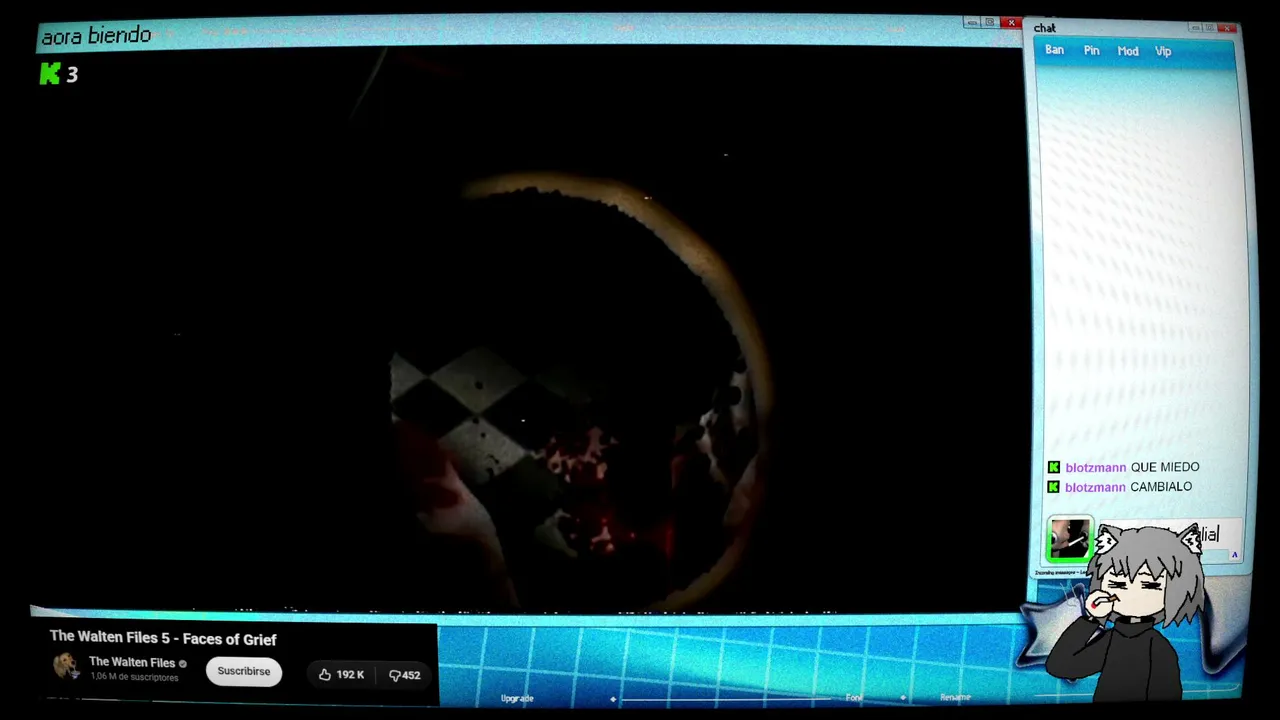Open The Walten Files channel name link
The width and height of the screenshot is (1280, 720).
click(131, 662)
